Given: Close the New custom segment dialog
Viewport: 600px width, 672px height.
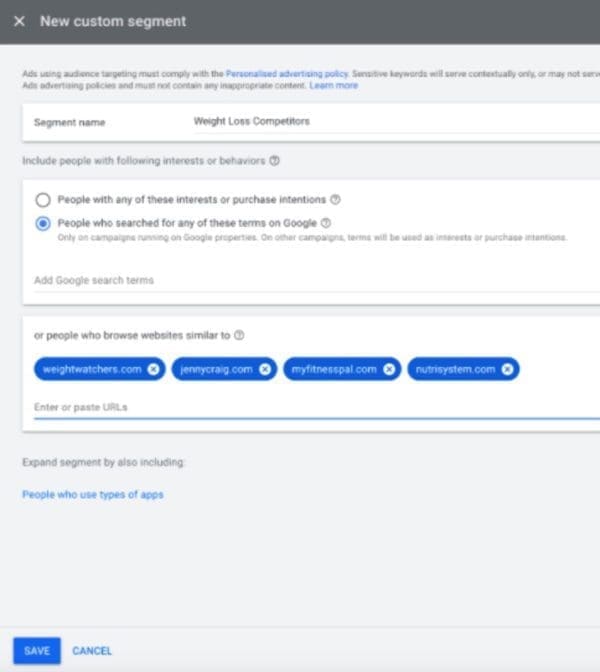Looking at the screenshot, I should click(19, 21).
